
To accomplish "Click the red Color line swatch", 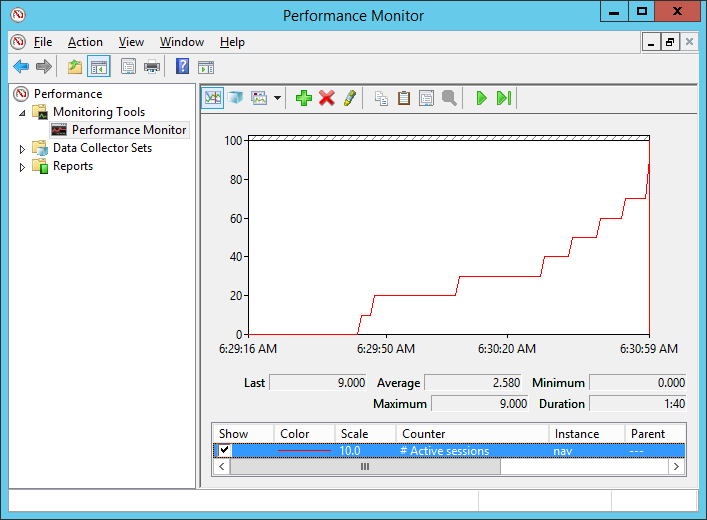I will [304, 451].
